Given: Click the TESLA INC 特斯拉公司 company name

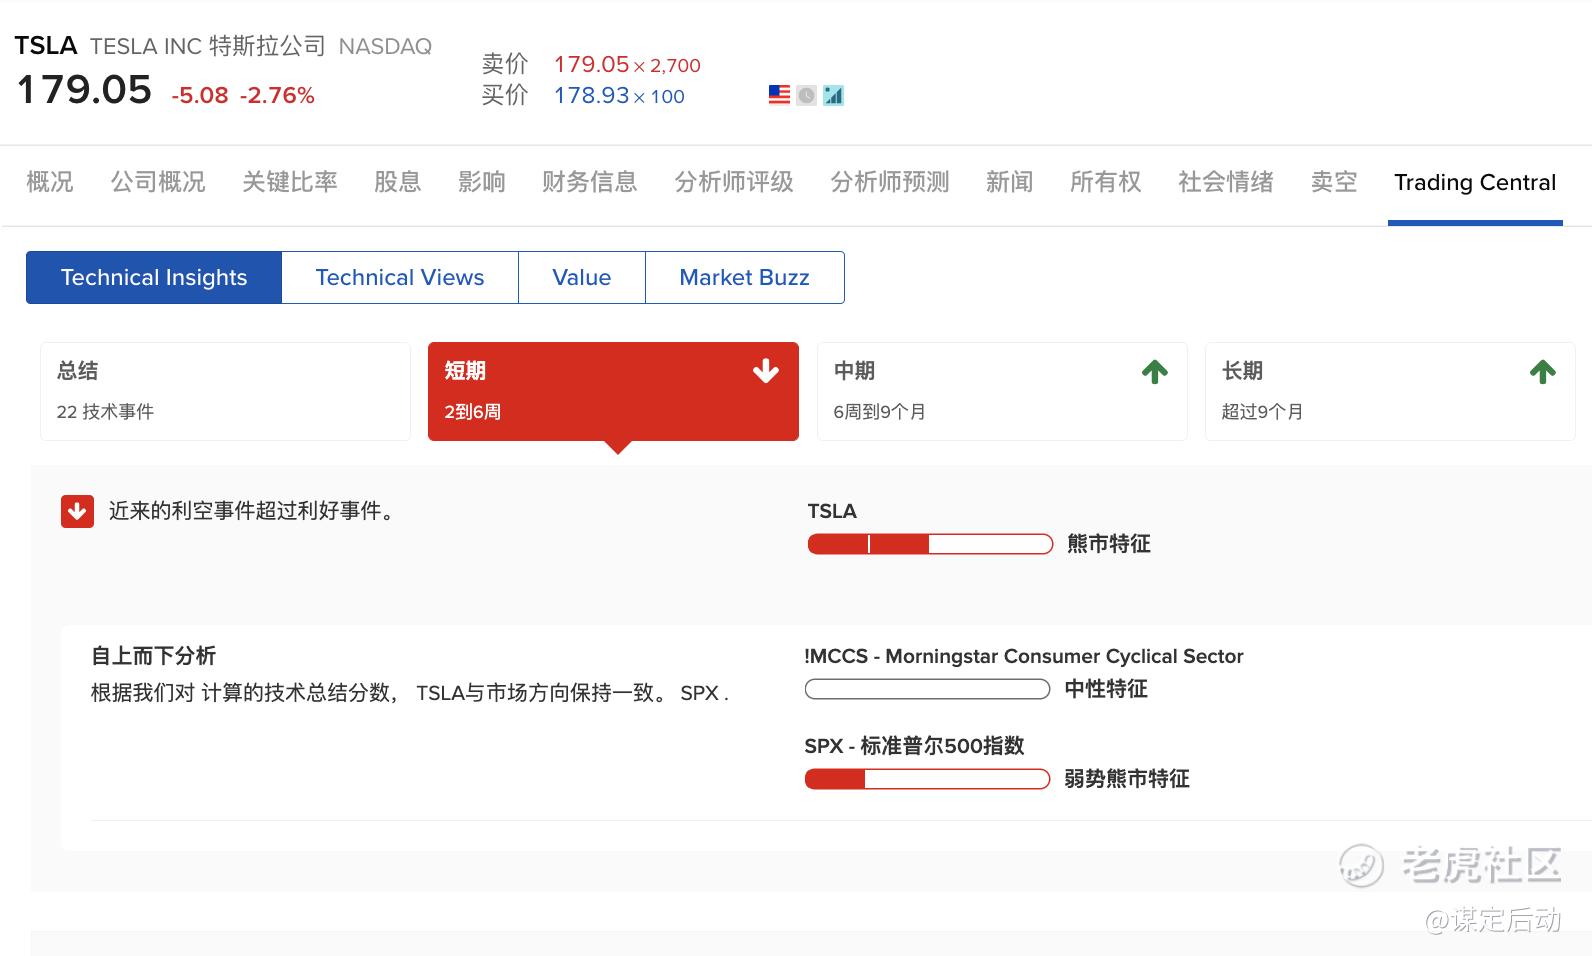Looking at the screenshot, I should (208, 46).
